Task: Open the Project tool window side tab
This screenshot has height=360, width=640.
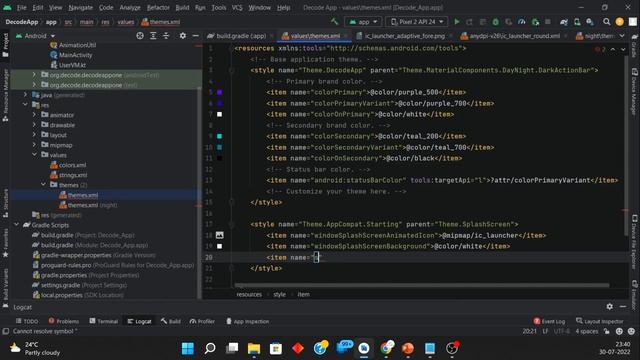Action: click(x=5, y=45)
